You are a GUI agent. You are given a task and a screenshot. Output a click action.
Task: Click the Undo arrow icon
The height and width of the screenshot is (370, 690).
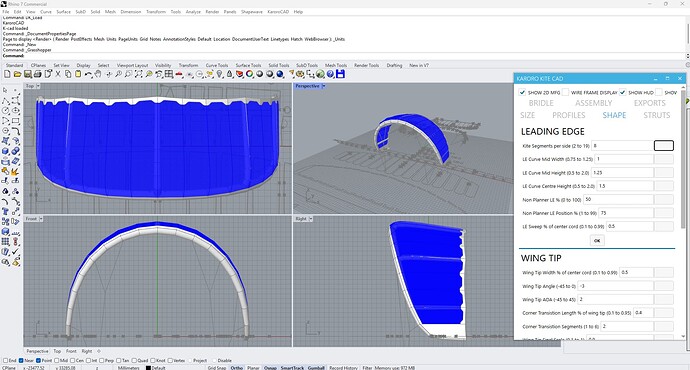coord(88,74)
